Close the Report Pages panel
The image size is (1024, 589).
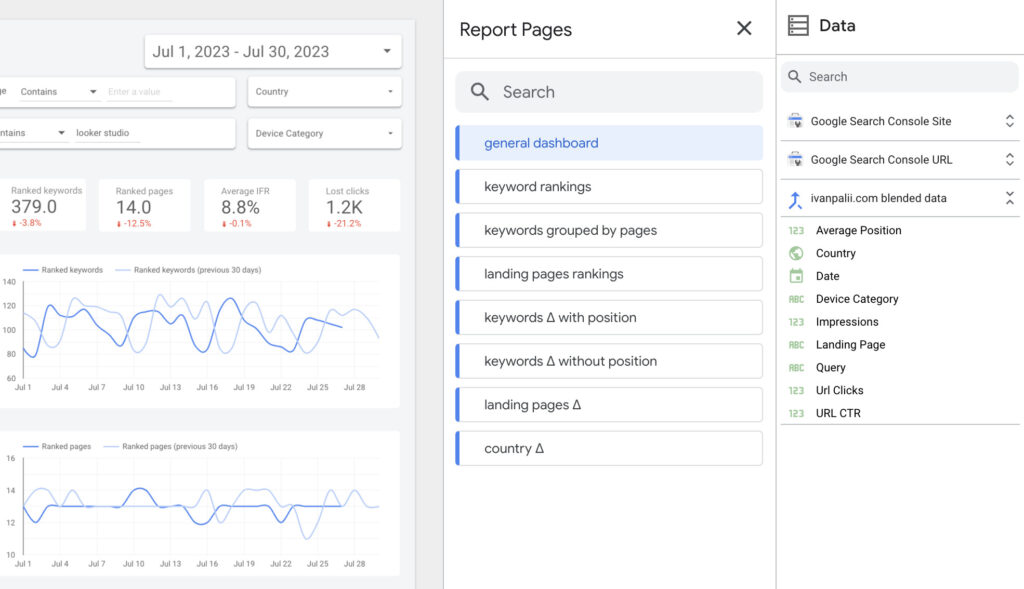744,28
